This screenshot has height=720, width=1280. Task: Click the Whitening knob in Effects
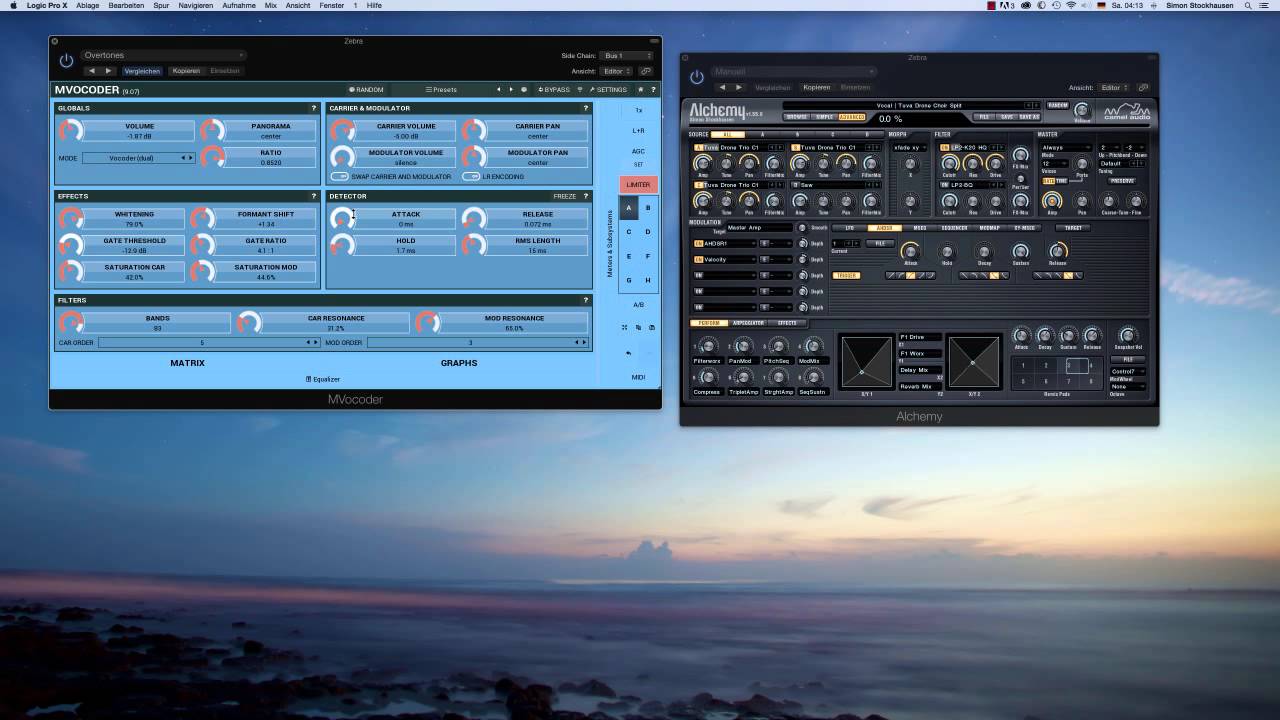(x=70, y=219)
